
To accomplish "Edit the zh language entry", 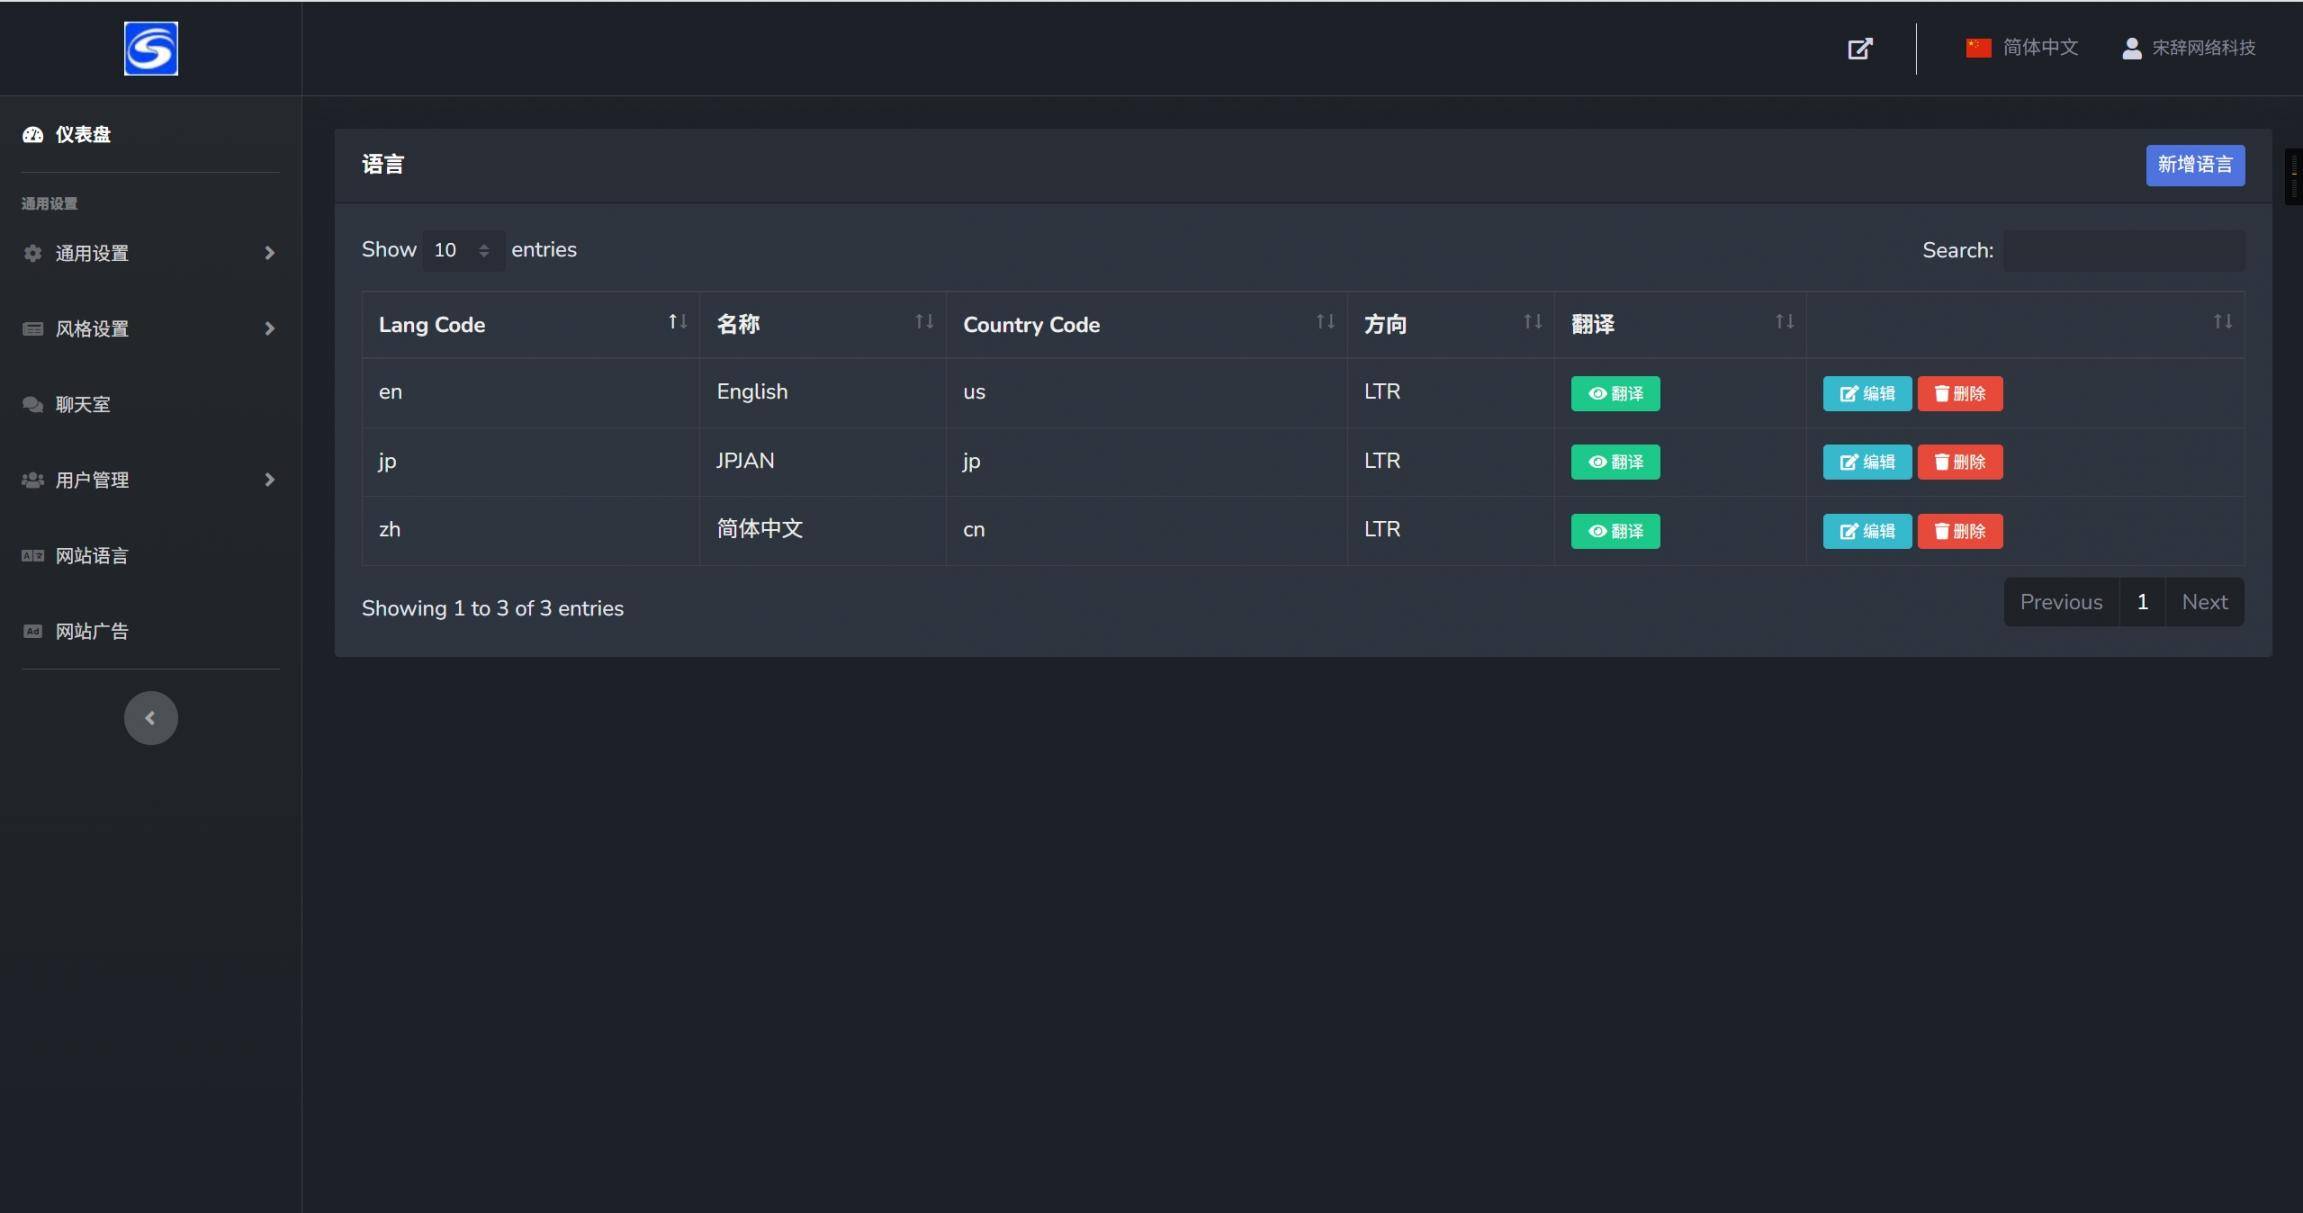I will coord(1866,531).
